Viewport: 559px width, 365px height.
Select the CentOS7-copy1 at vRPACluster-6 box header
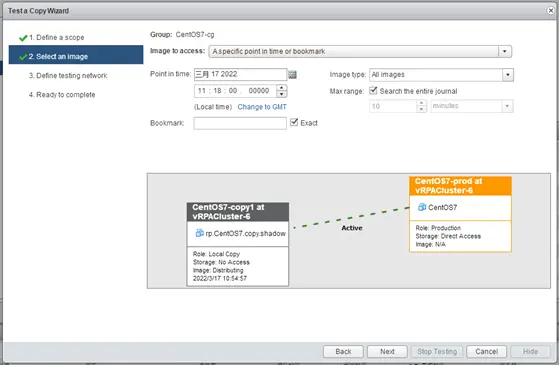[238, 212]
